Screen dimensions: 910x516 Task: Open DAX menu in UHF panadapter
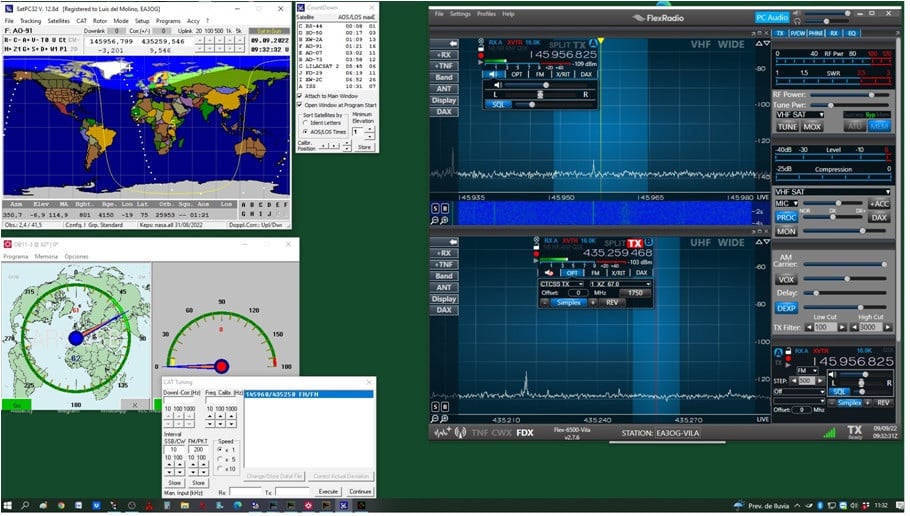(444, 310)
